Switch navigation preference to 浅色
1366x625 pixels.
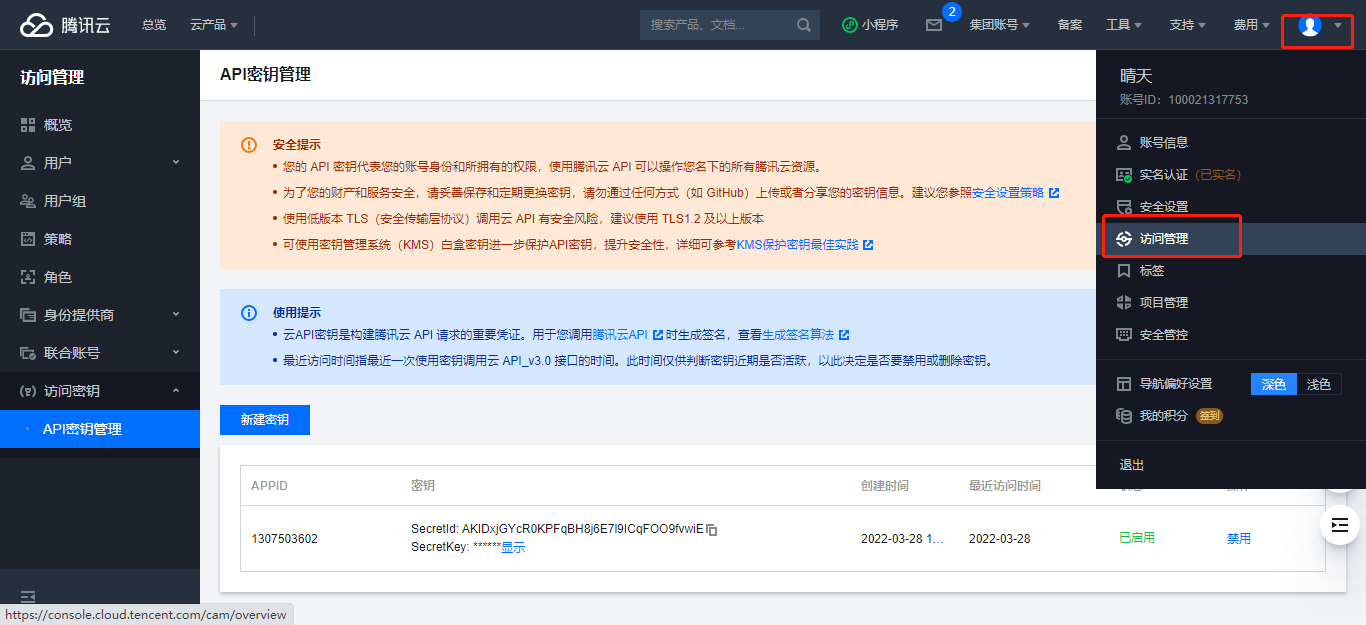pos(1318,384)
